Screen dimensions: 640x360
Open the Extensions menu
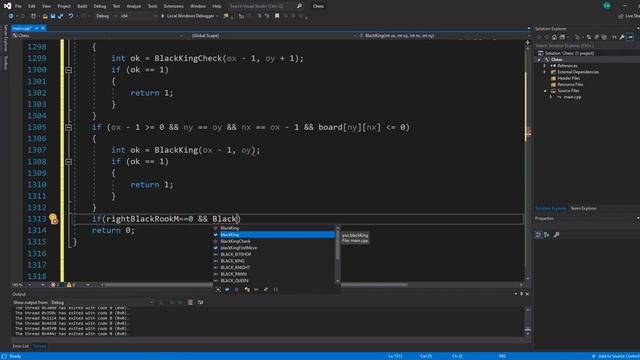pyautogui.click(x=173, y=6)
